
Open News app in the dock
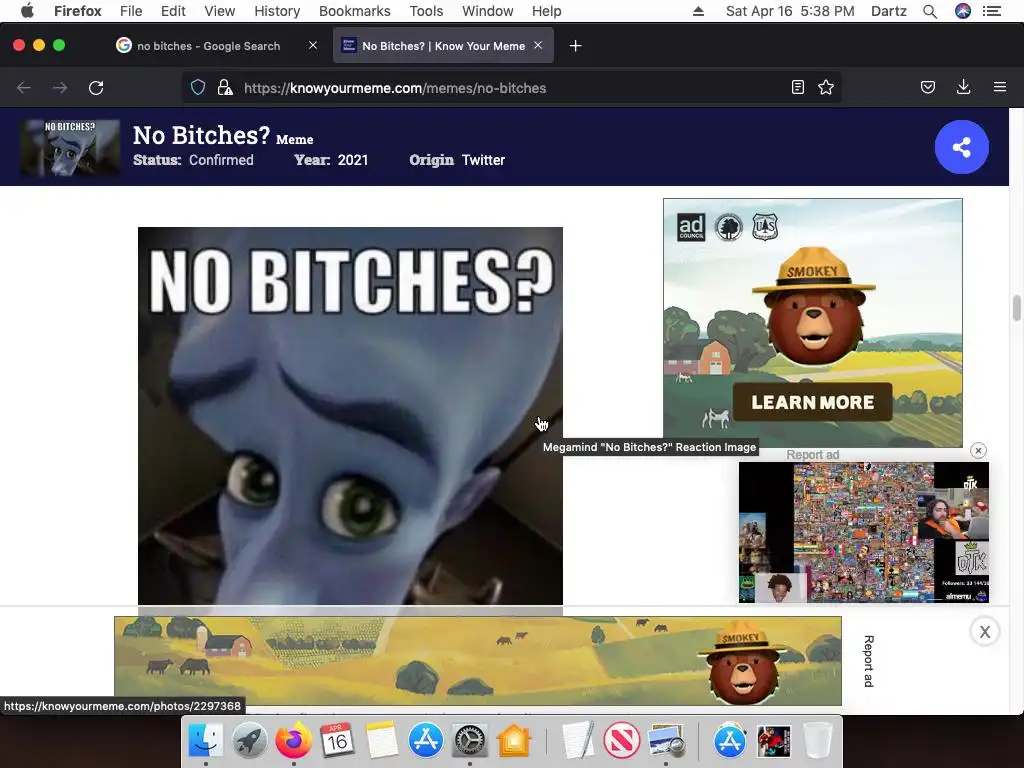(622, 741)
